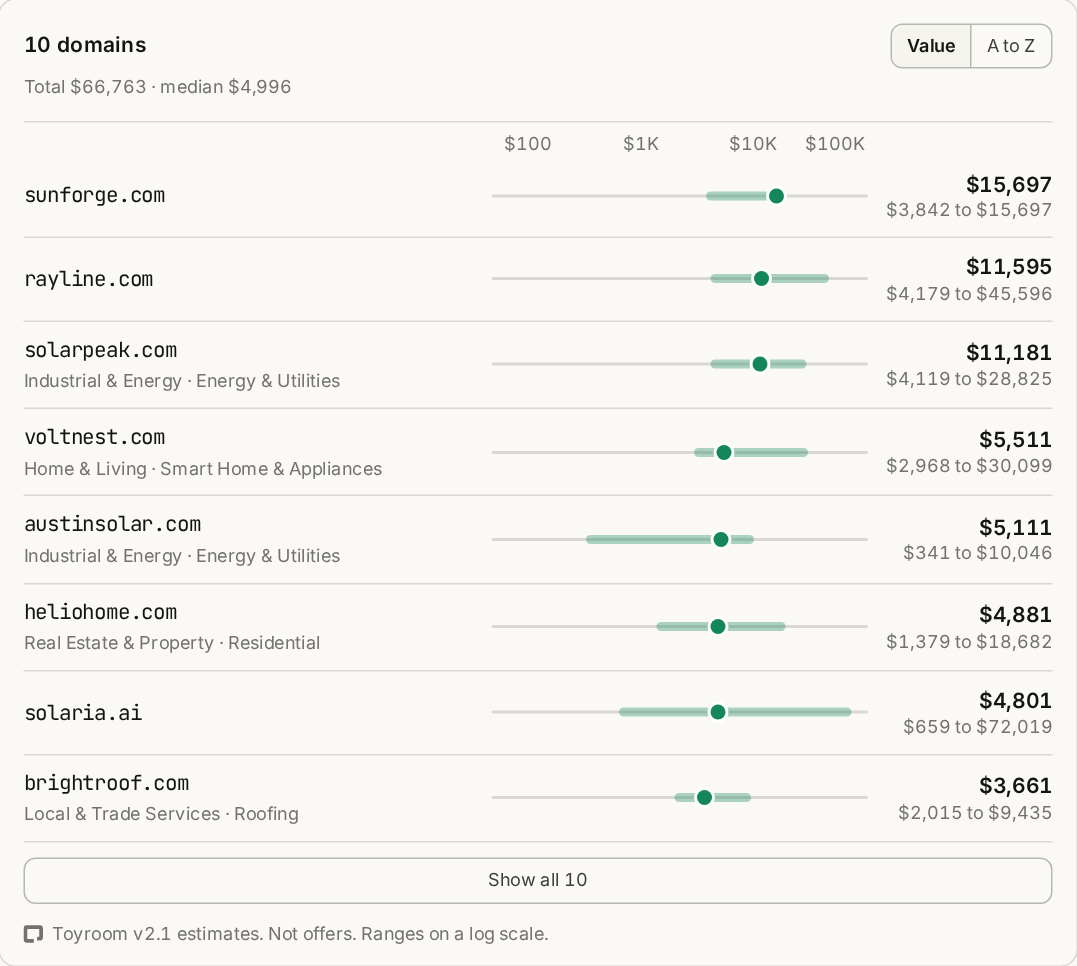Screen dimensions: 1077x966
Task: Click the brightroof.com range dot
Action: click(x=704, y=797)
